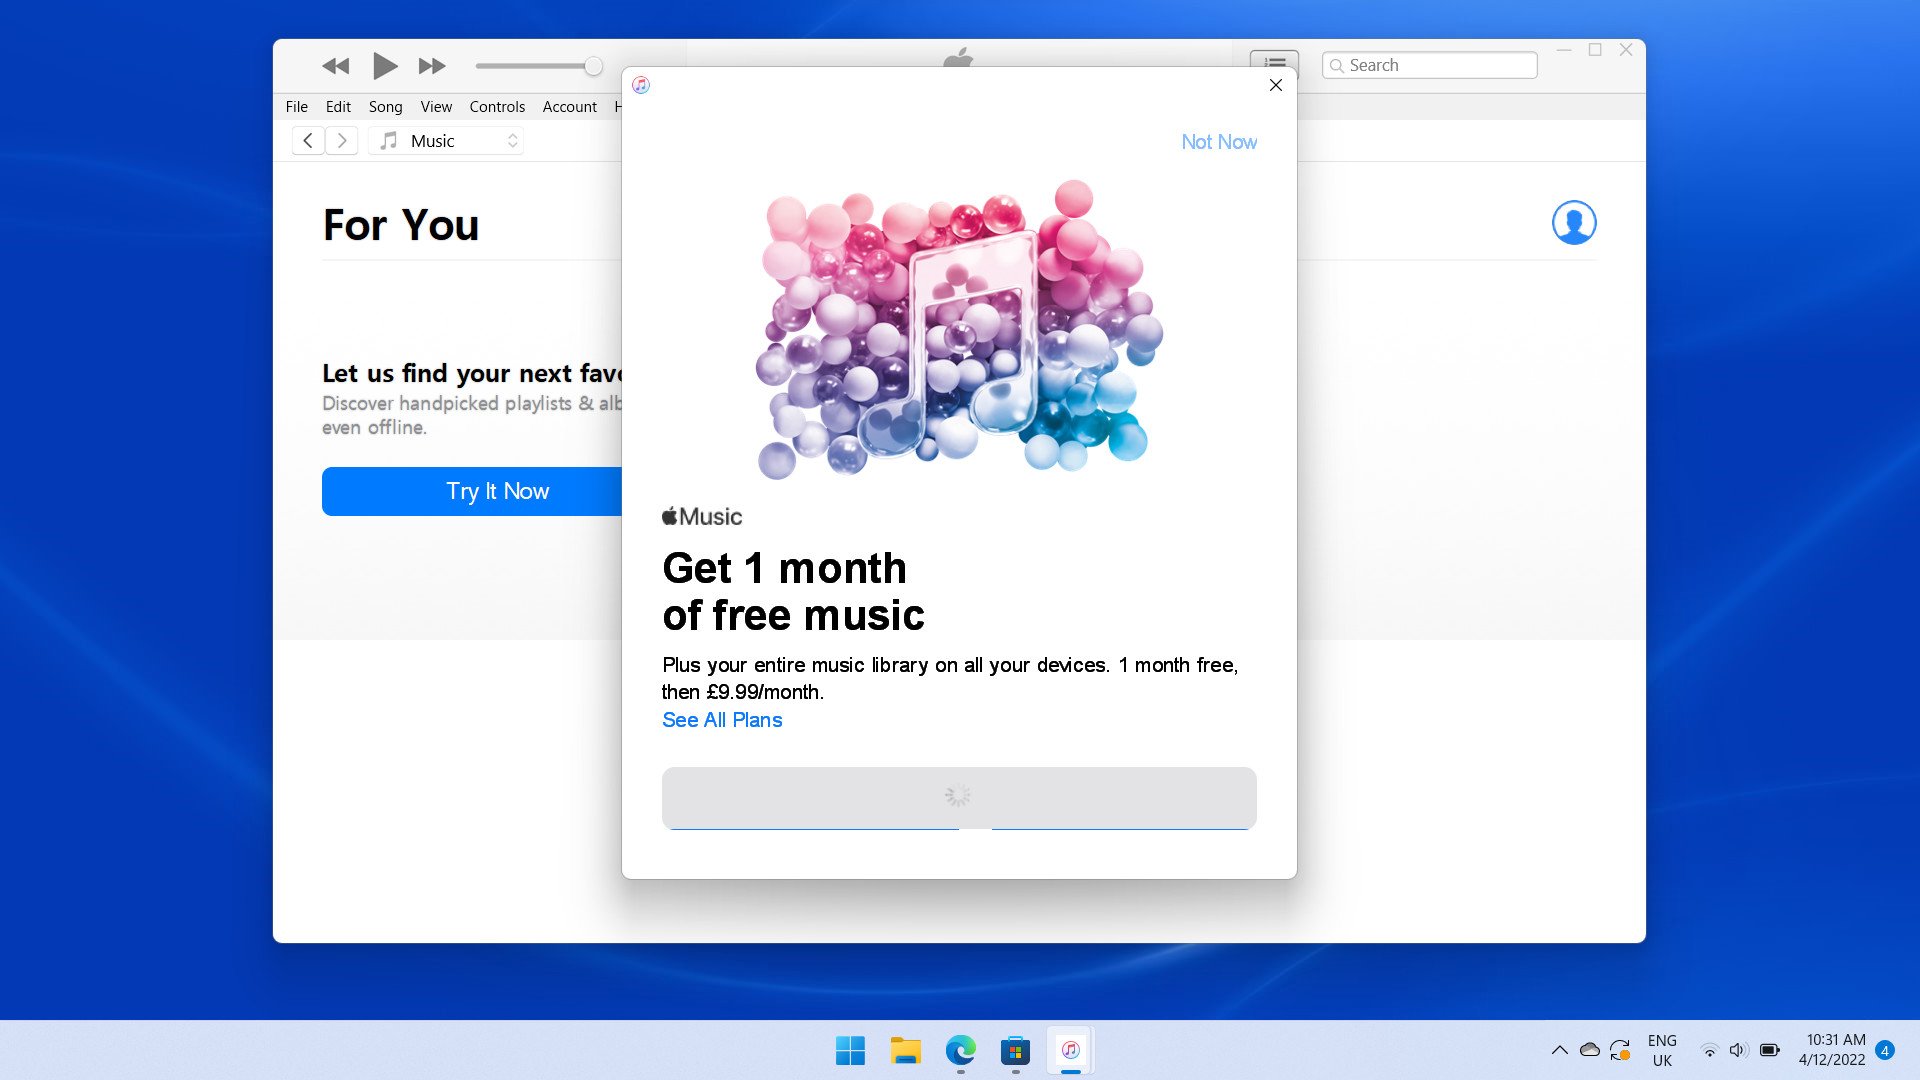Viewport: 1920px width, 1080px height.
Task: Click the OneDrive cloud tray icon
Action: click(1589, 1050)
